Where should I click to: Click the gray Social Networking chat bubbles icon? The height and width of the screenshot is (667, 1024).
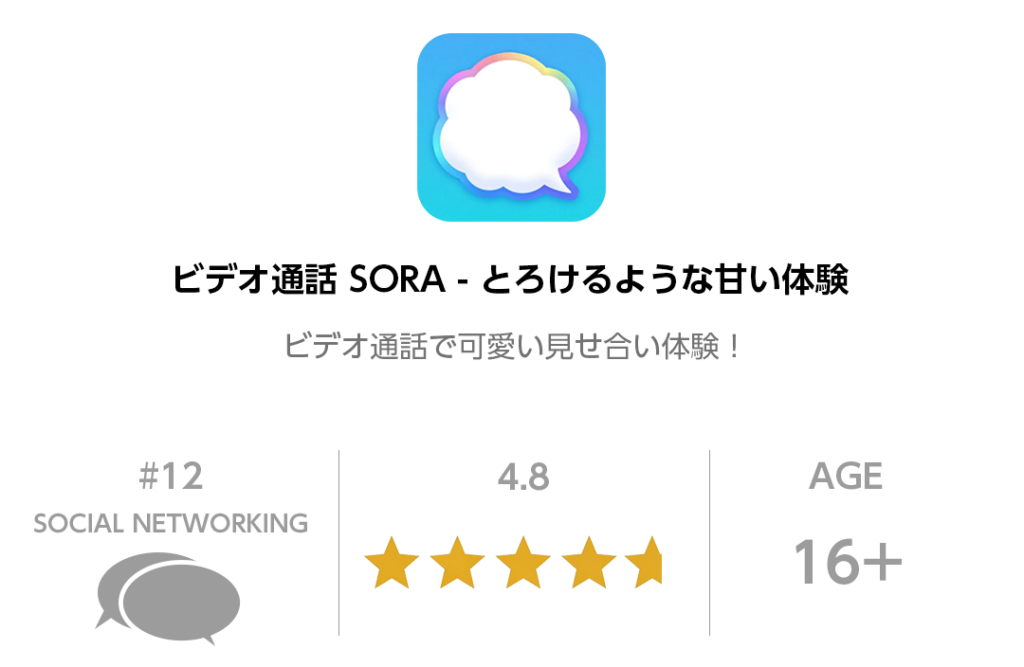tap(168, 598)
